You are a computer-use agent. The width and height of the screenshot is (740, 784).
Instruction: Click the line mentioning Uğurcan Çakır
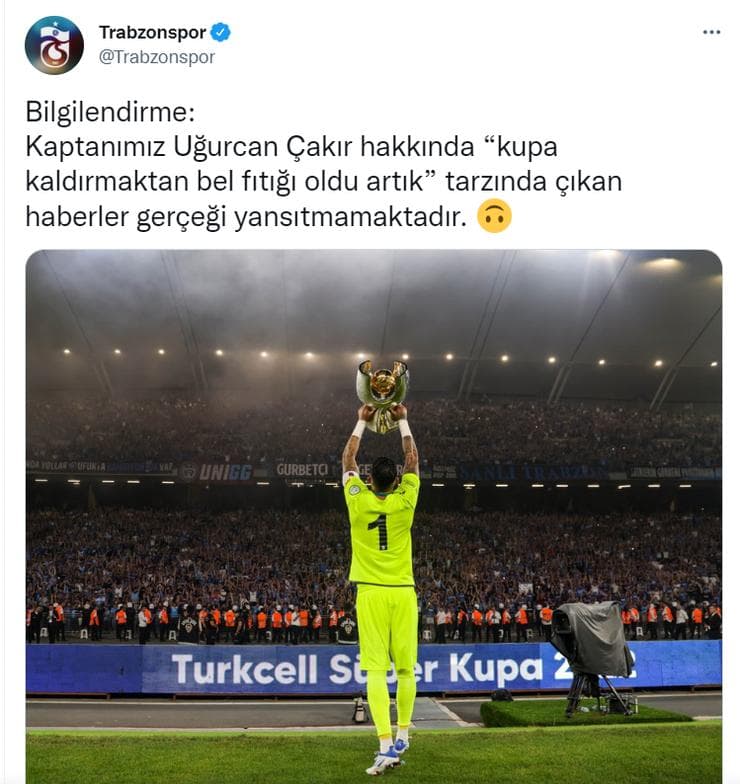(292, 146)
